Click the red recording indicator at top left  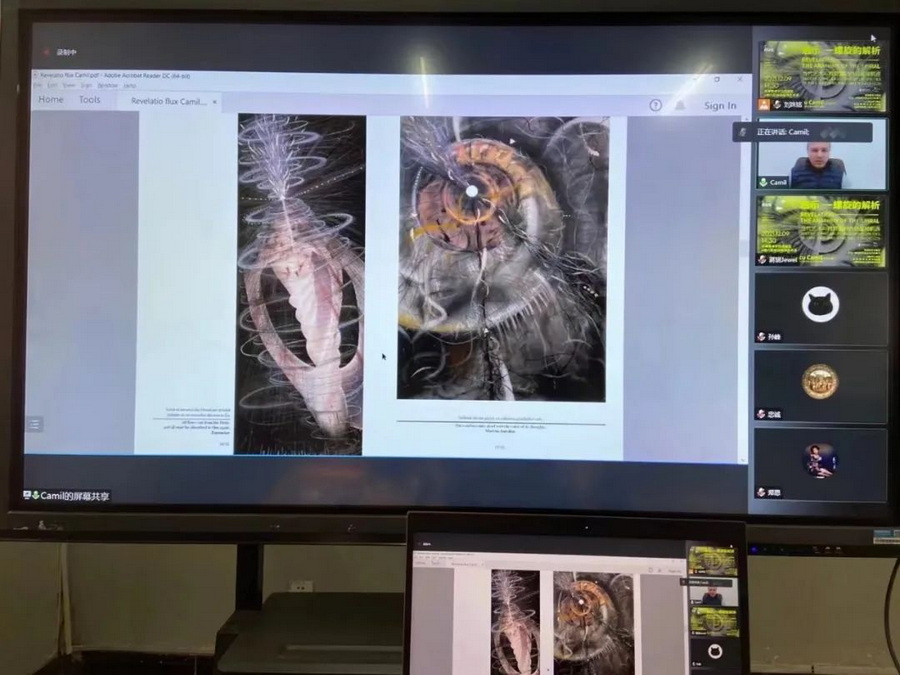47,52
